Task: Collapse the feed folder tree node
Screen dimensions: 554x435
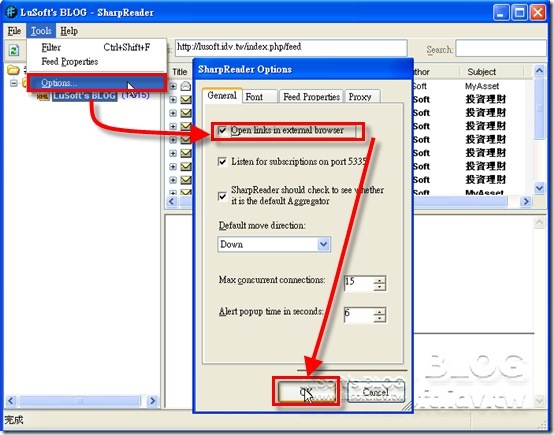Action: click(13, 83)
